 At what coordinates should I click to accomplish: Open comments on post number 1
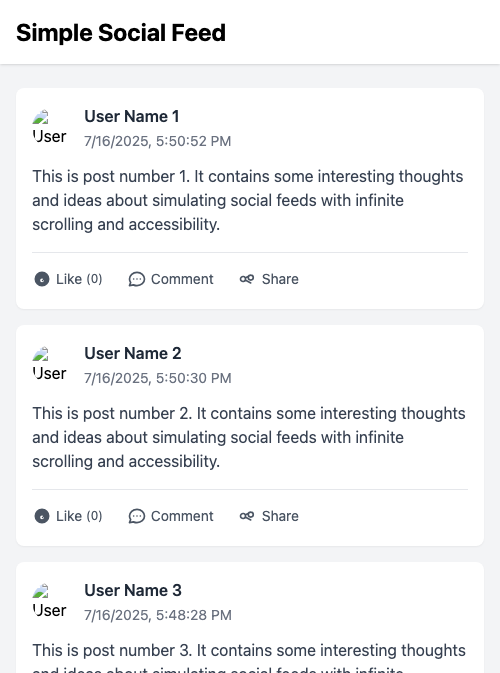click(171, 279)
